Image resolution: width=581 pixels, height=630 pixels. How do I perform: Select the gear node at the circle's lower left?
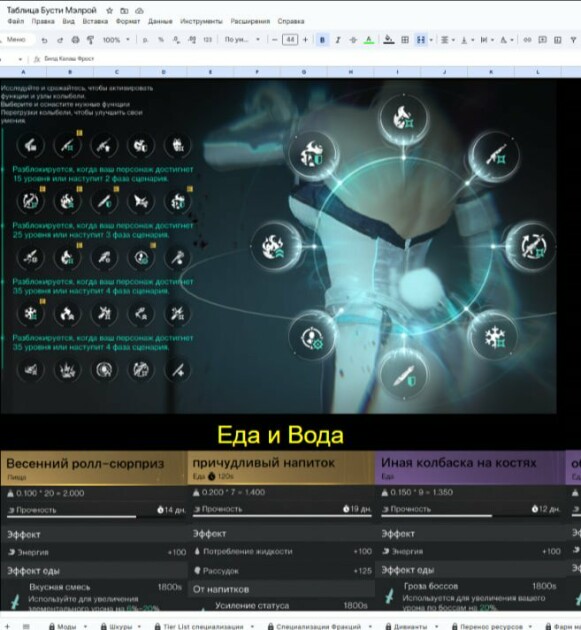click(312, 338)
